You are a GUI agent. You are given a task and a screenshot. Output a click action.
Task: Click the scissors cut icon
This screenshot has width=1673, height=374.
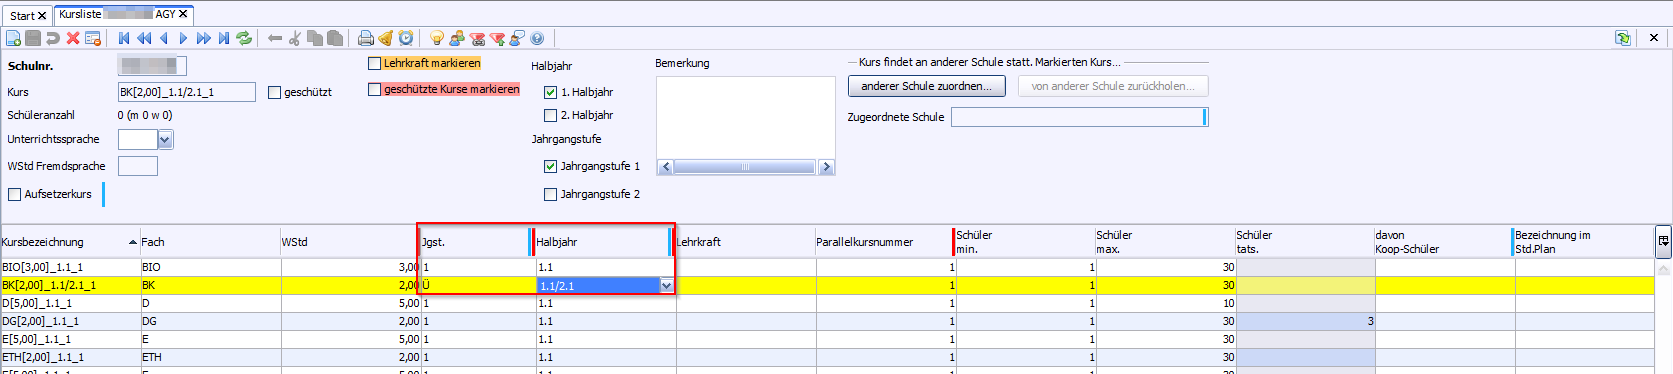pyautogui.click(x=294, y=38)
